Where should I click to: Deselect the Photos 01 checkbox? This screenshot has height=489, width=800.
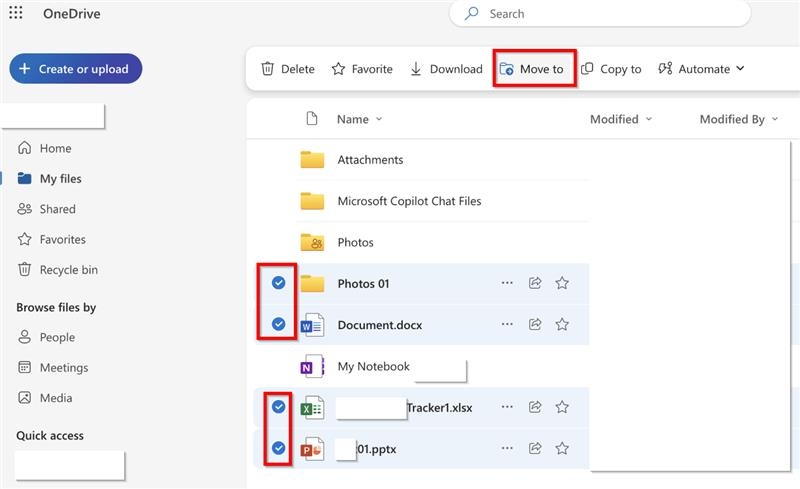(x=278, y=282)
